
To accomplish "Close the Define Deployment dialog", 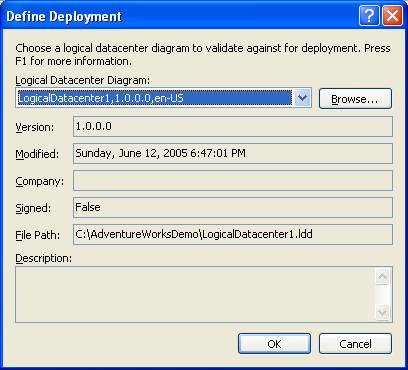I will [x=392, y=15].
